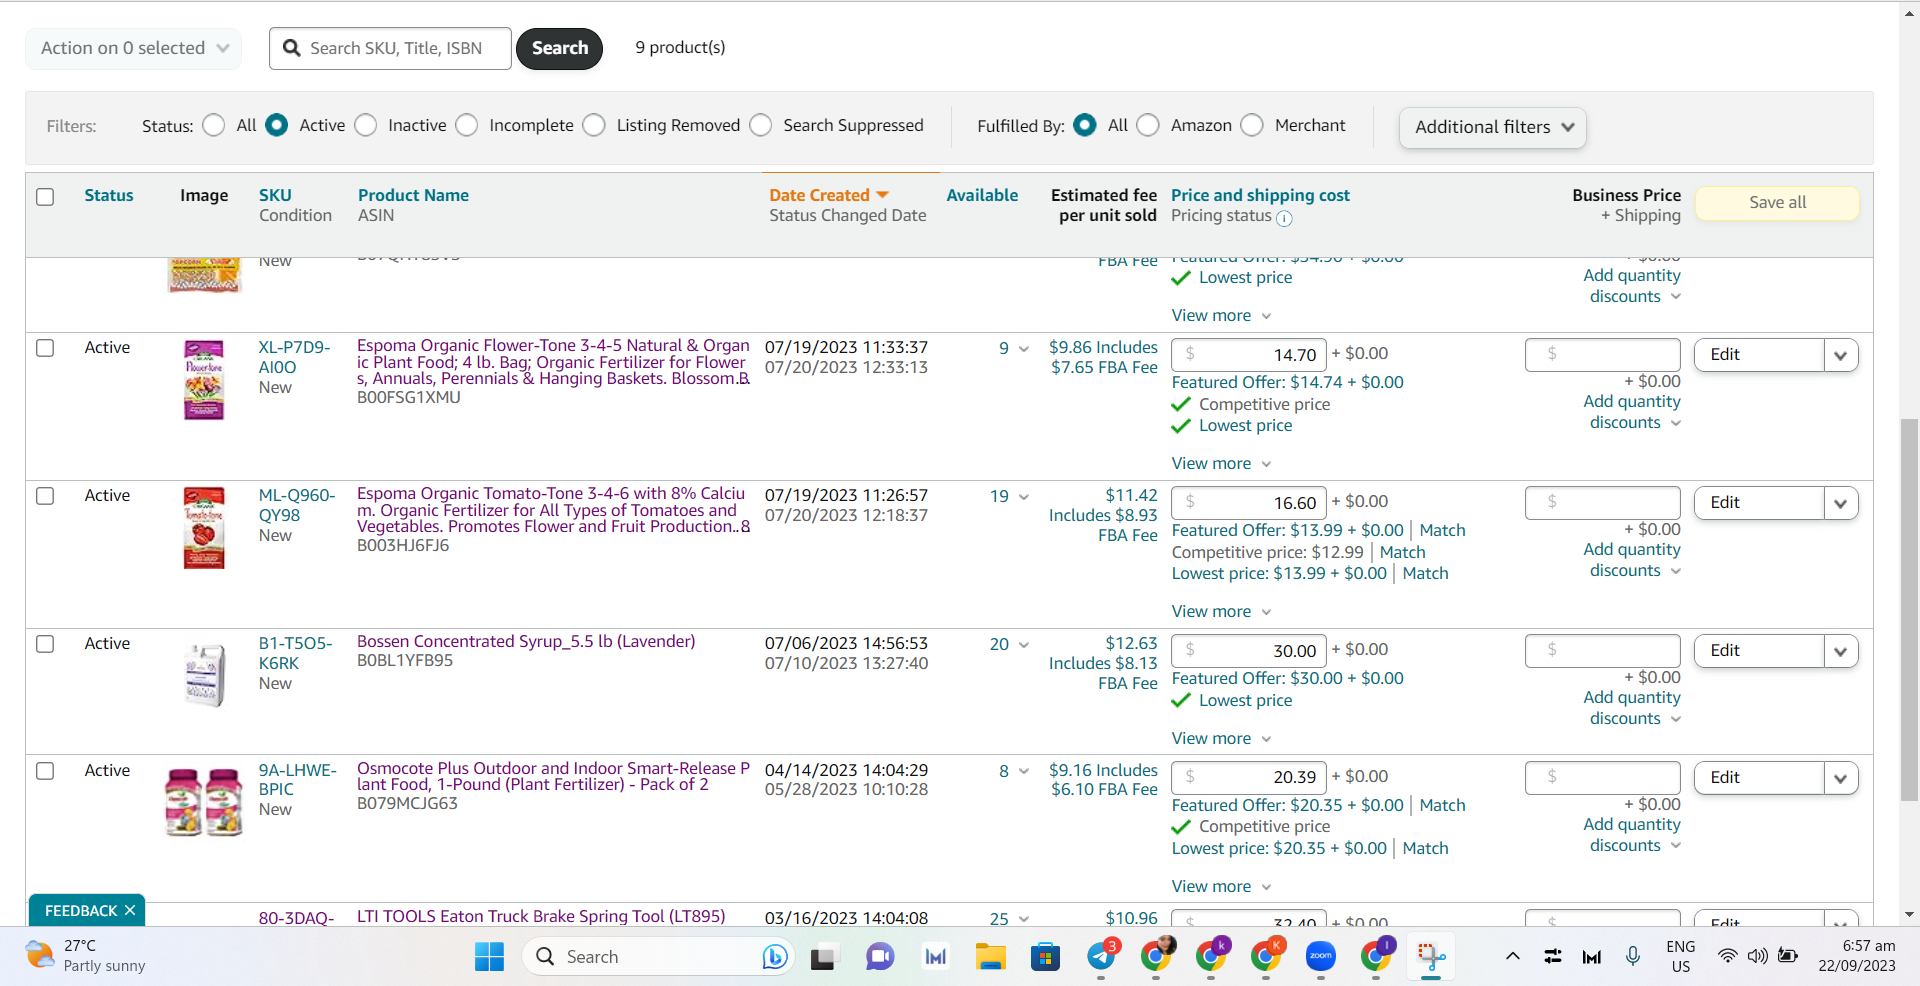
Task: Select the All status radio button
Action: tap(213, 125)
